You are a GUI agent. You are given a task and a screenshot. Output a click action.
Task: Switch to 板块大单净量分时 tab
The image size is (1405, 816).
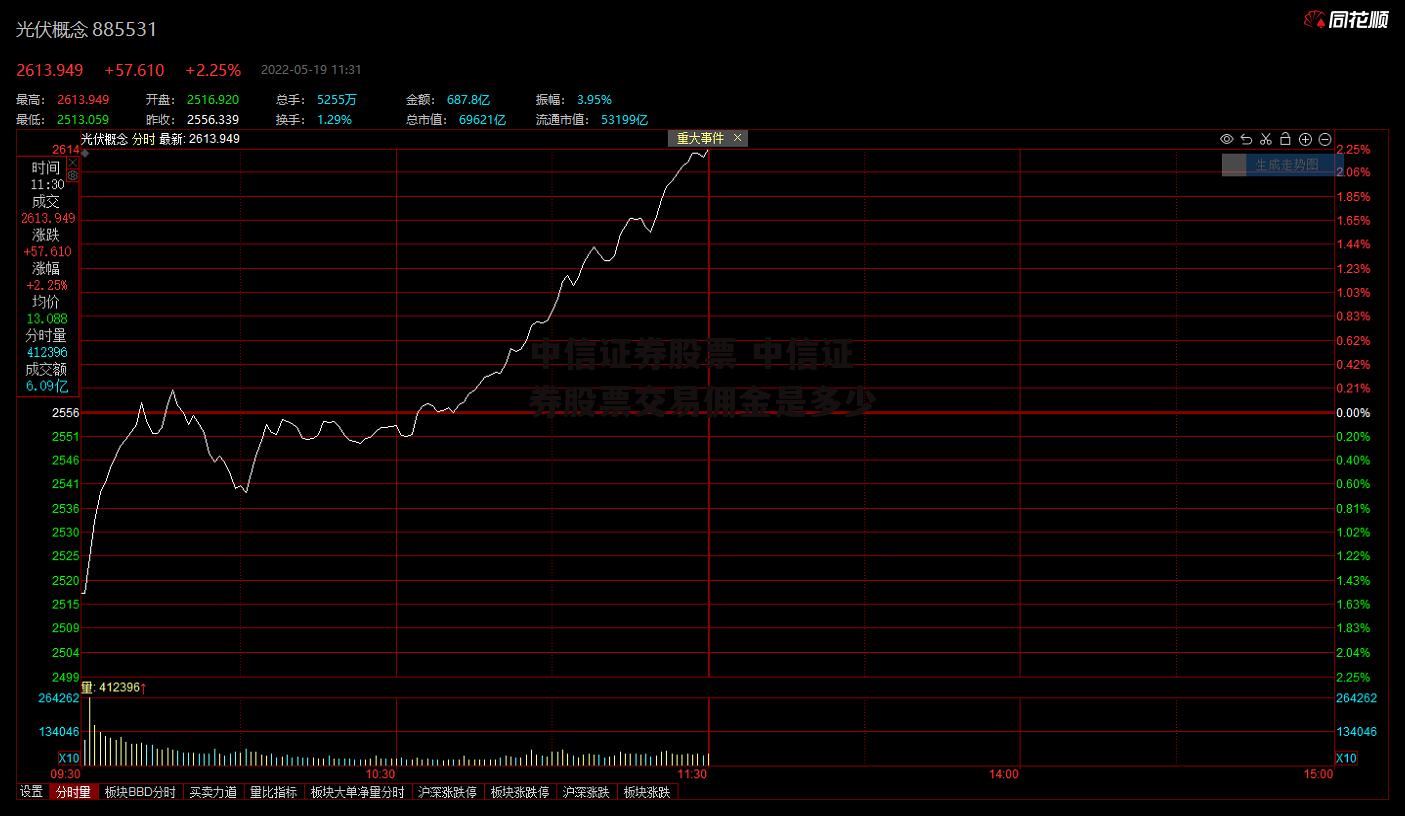point(357,792)
